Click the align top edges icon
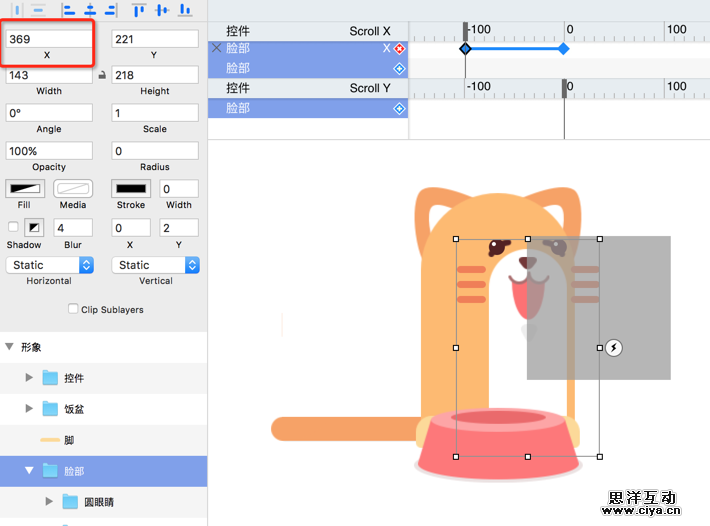This screenshot has width=710, height=526. (x=139, y=10)
